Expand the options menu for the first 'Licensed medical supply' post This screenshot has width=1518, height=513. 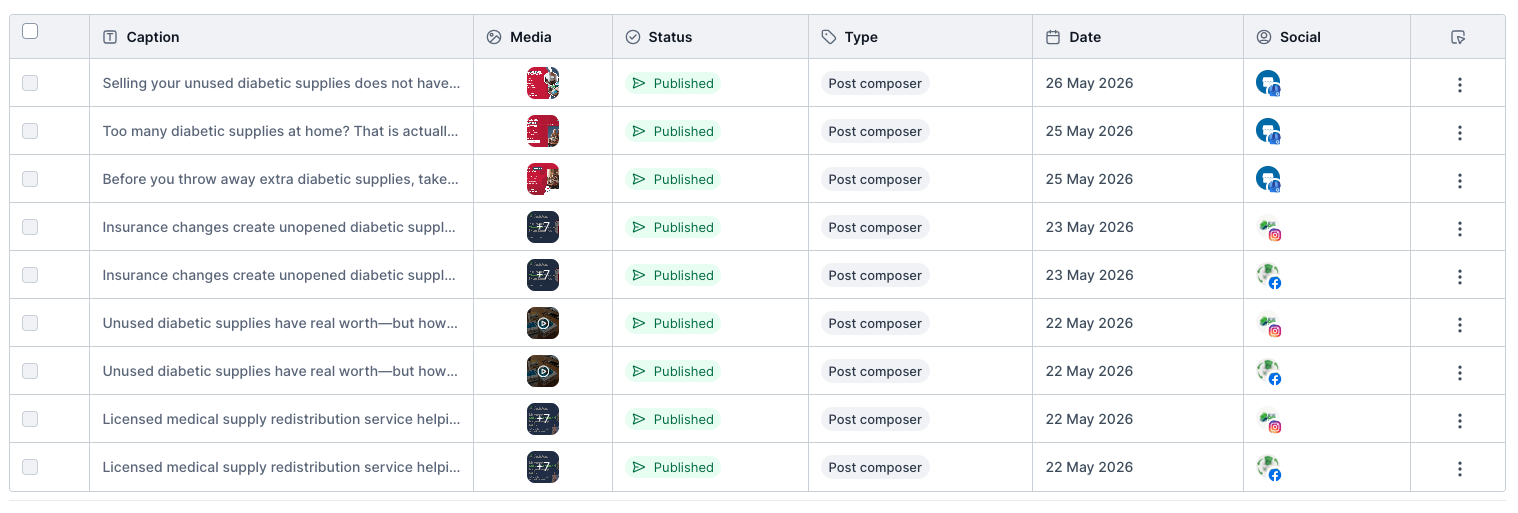coord(1460,421)
